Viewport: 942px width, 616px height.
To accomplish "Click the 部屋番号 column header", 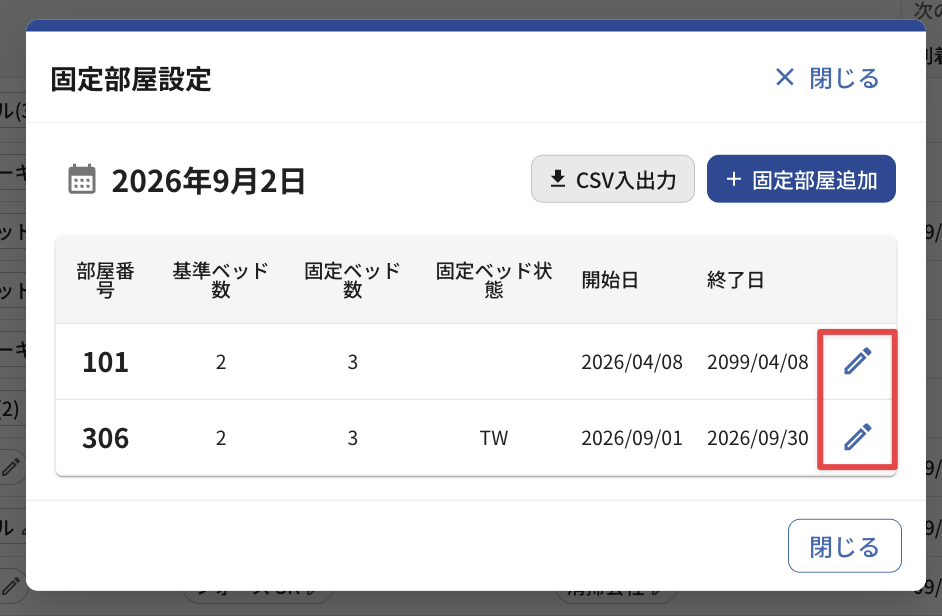I will point(105,280).
